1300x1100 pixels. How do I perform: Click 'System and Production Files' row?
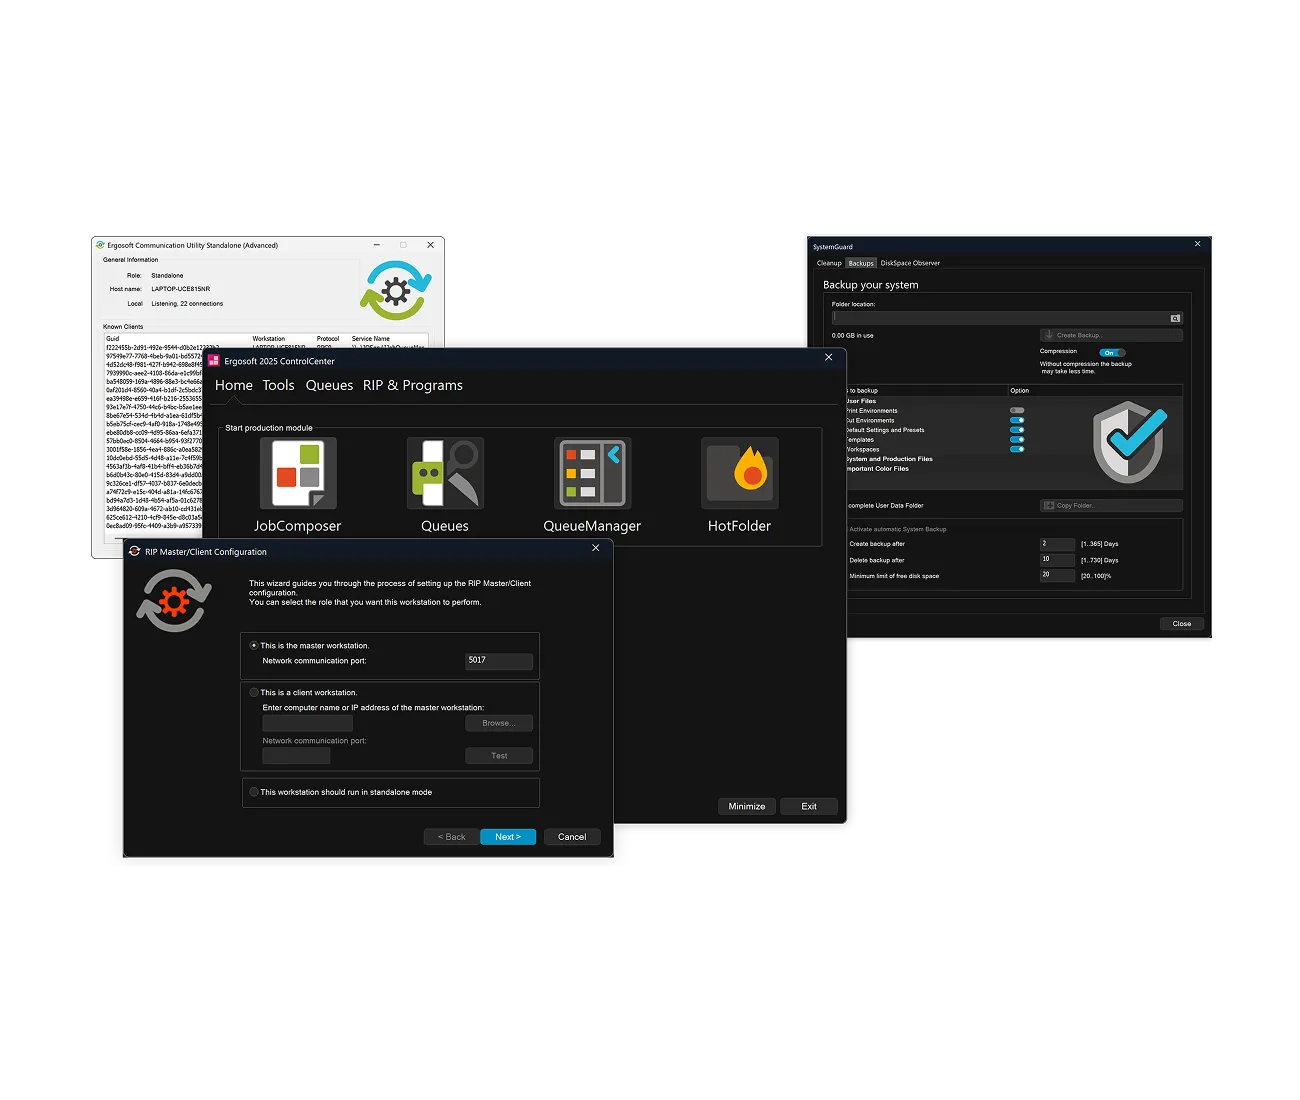890,459
